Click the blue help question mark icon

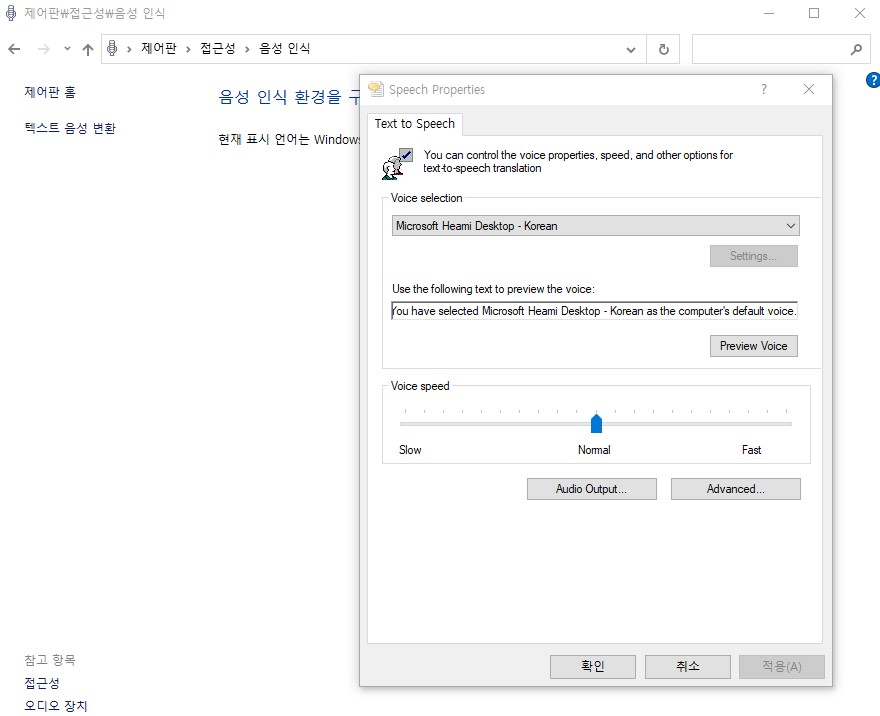[872, 80]
